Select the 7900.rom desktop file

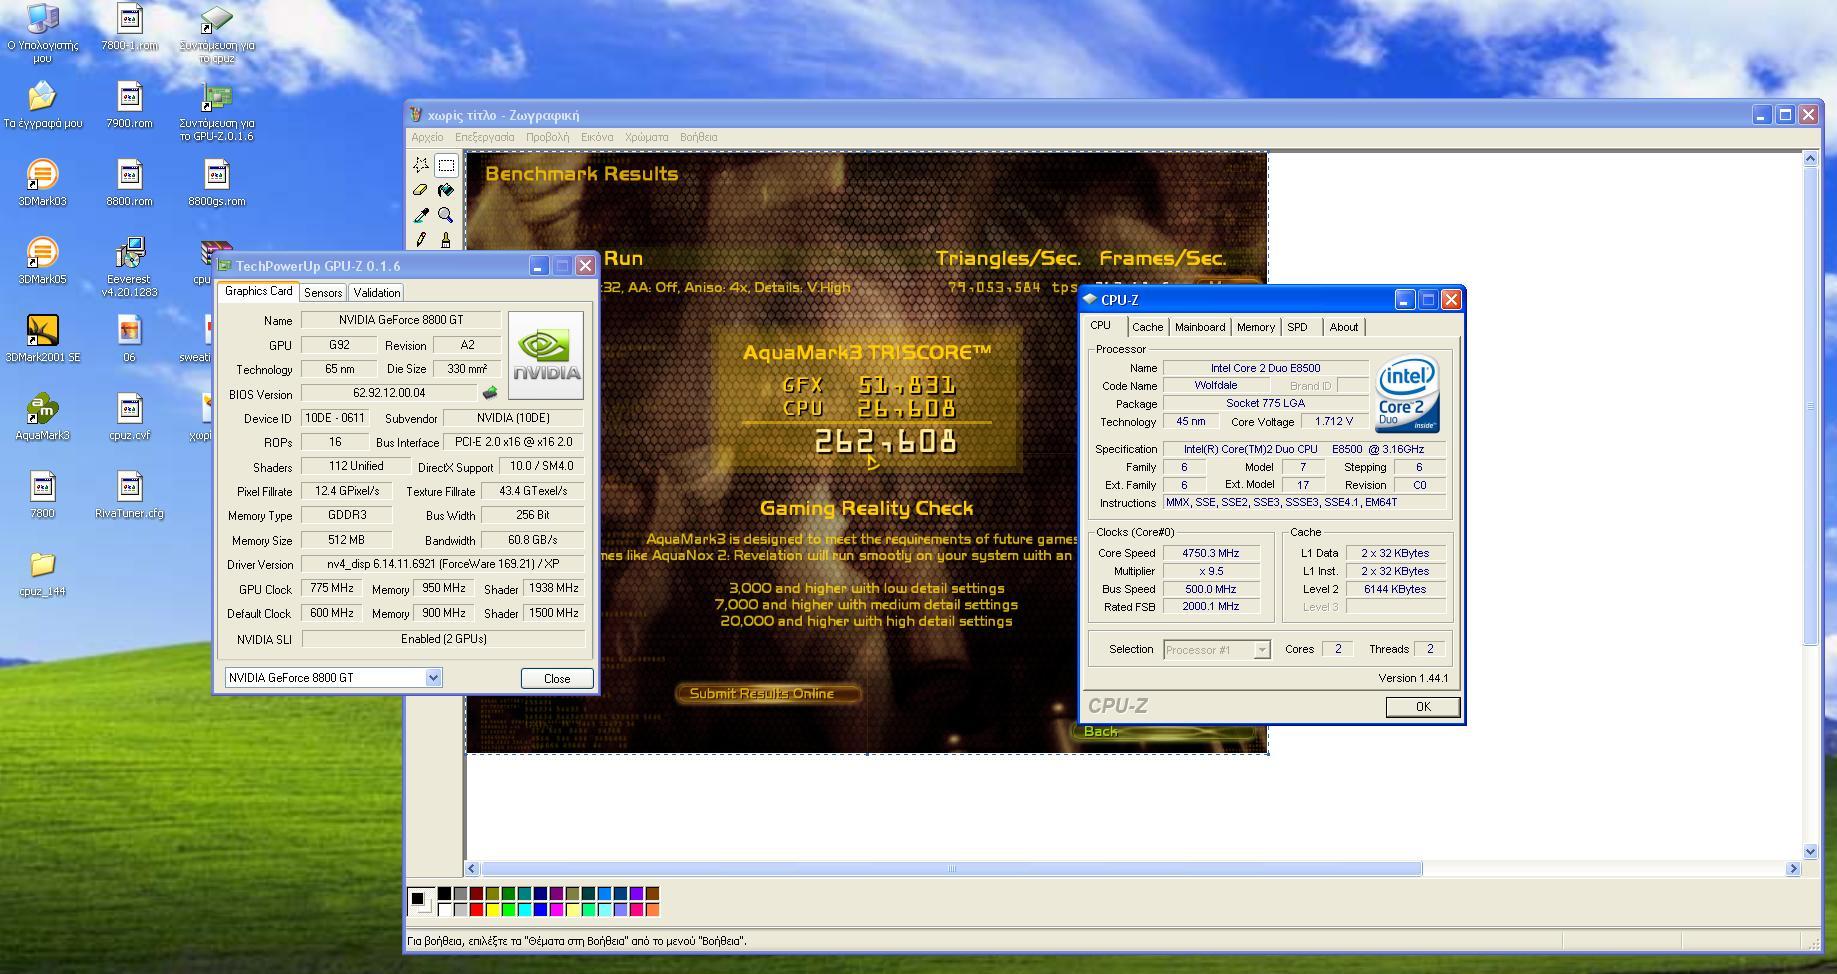point(130,105)
